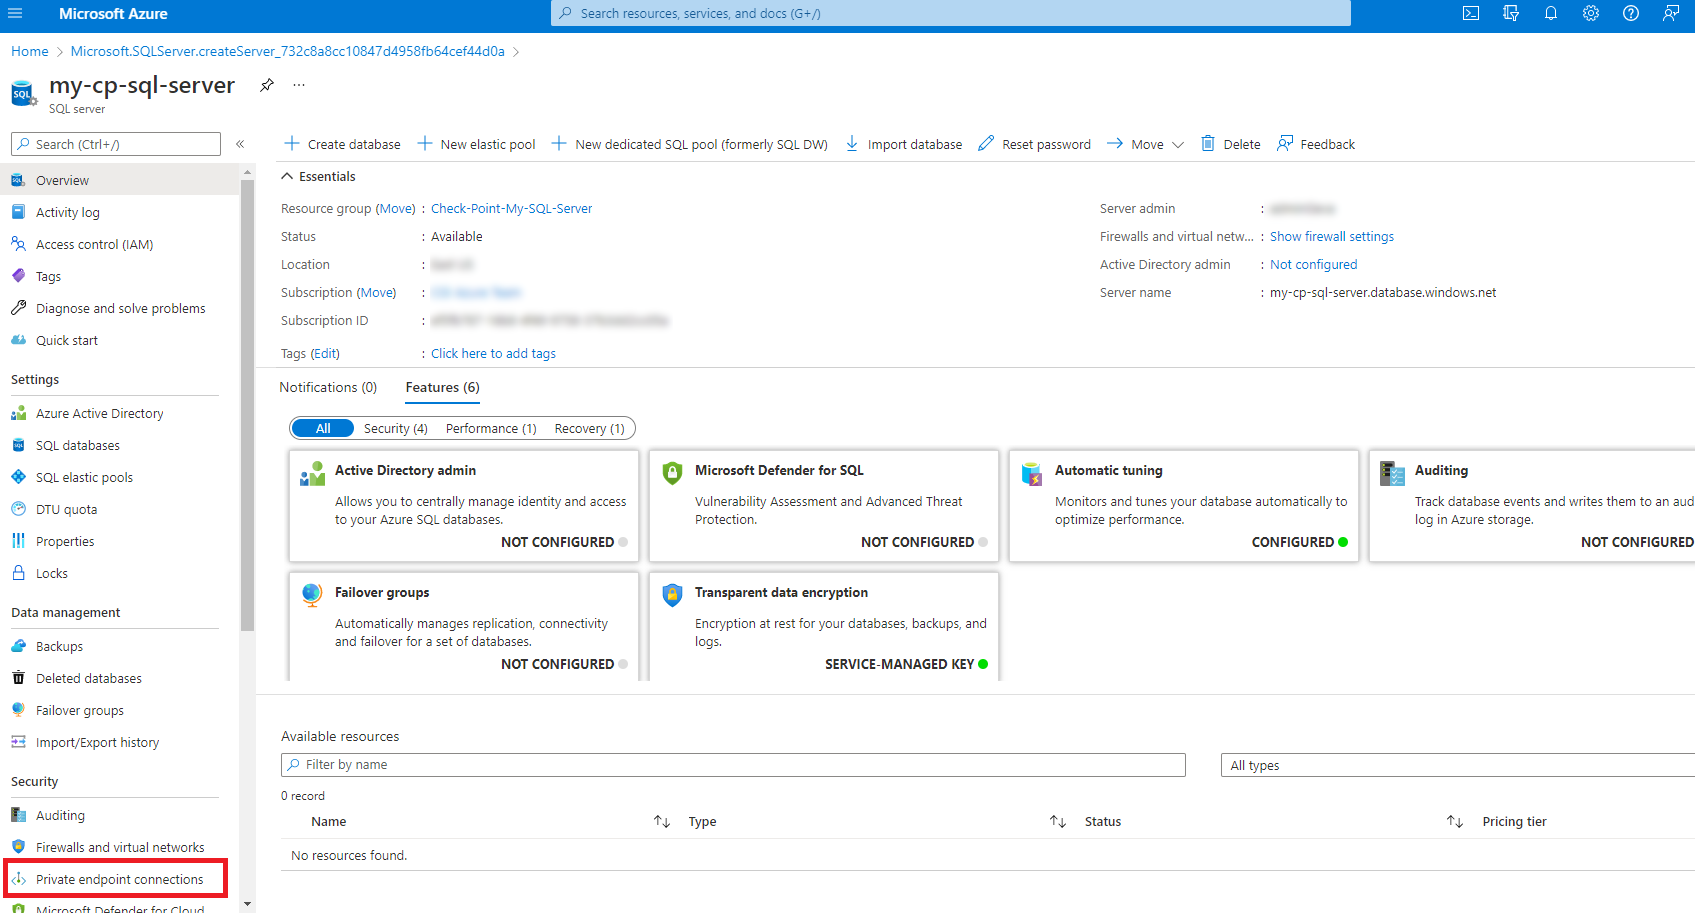This screenshot has height=913, width=1695.
Task: Sort resources by Status column arrows
Action: pos(1455,821)
